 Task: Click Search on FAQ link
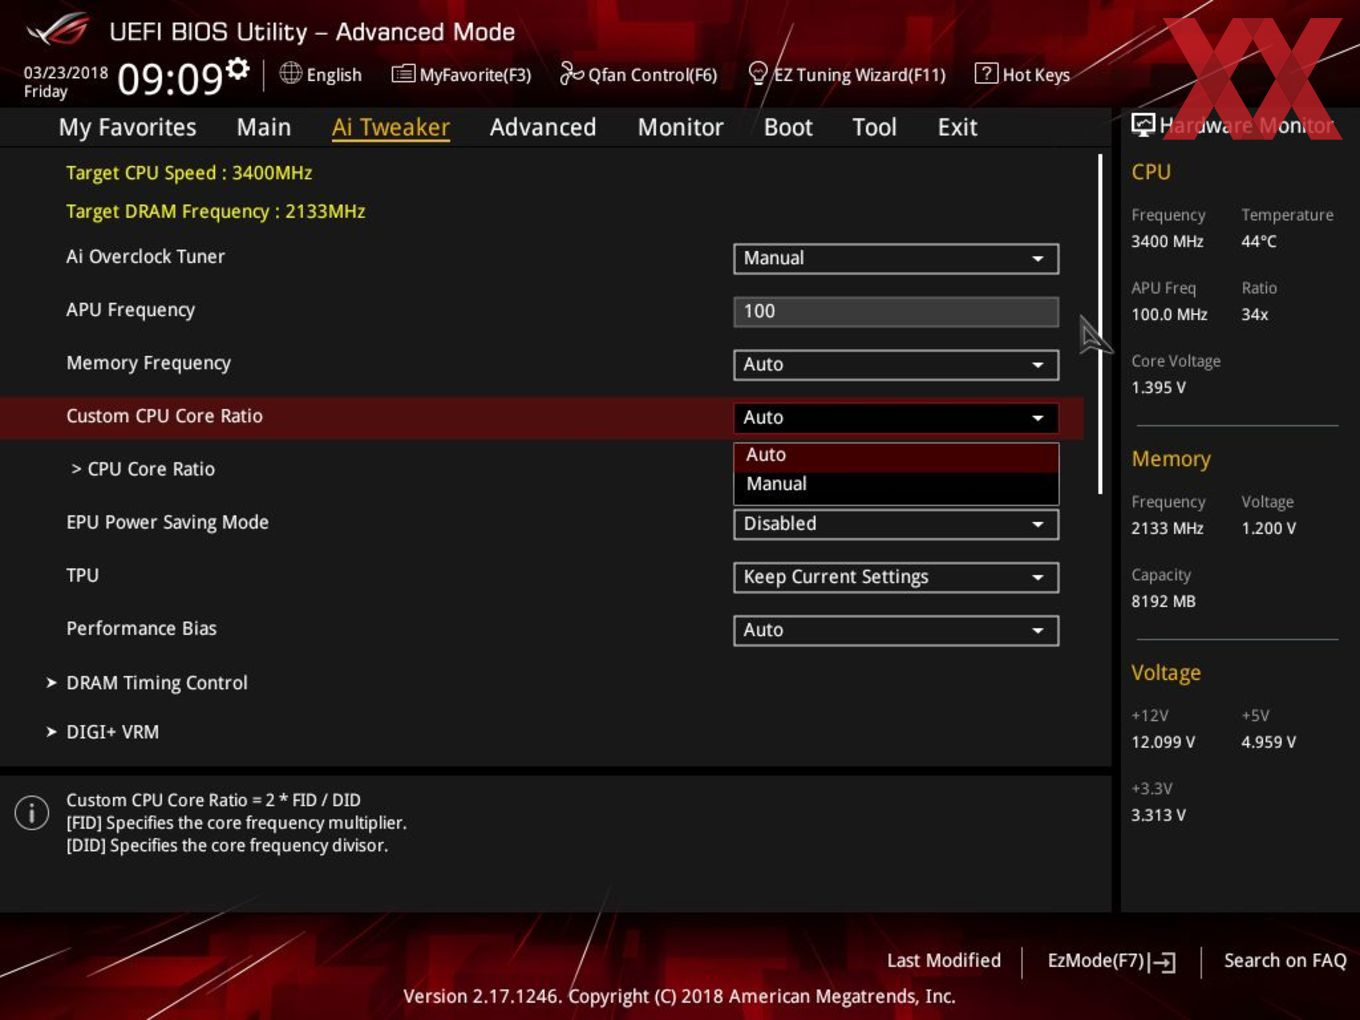click(1285, 960)
